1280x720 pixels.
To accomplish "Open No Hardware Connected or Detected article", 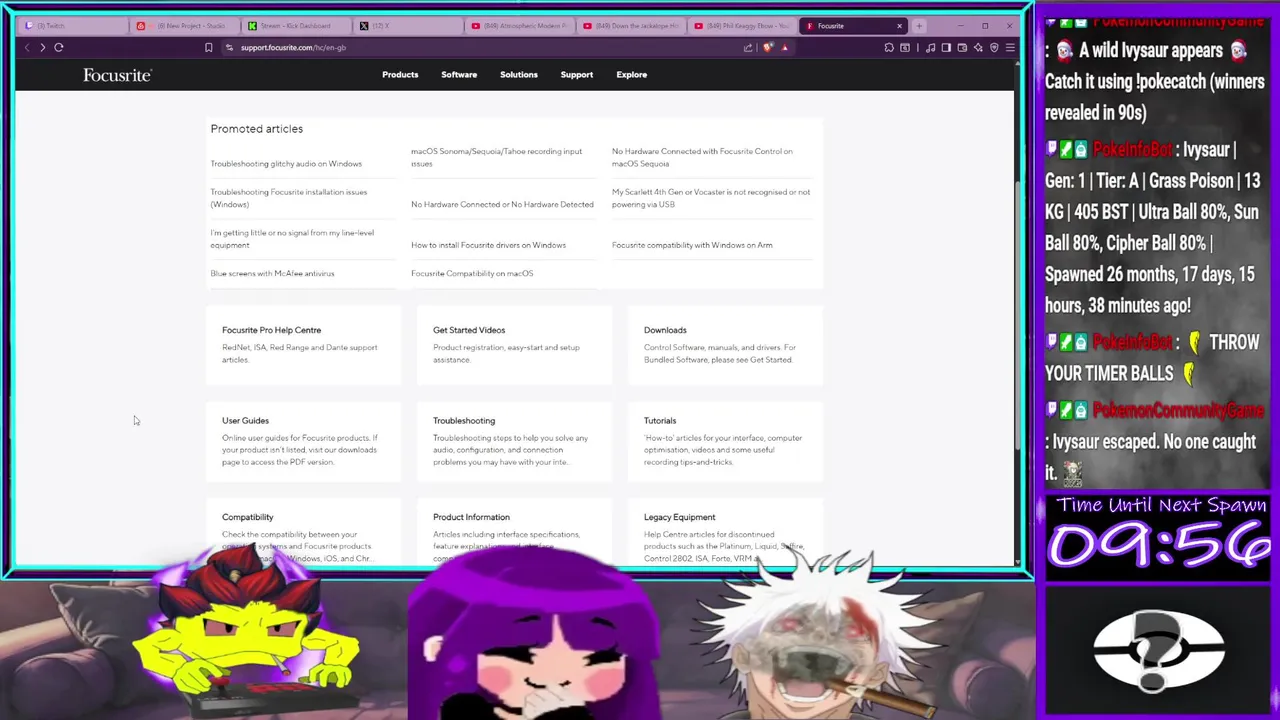I will pyautogui.click(x=502, y=204).
